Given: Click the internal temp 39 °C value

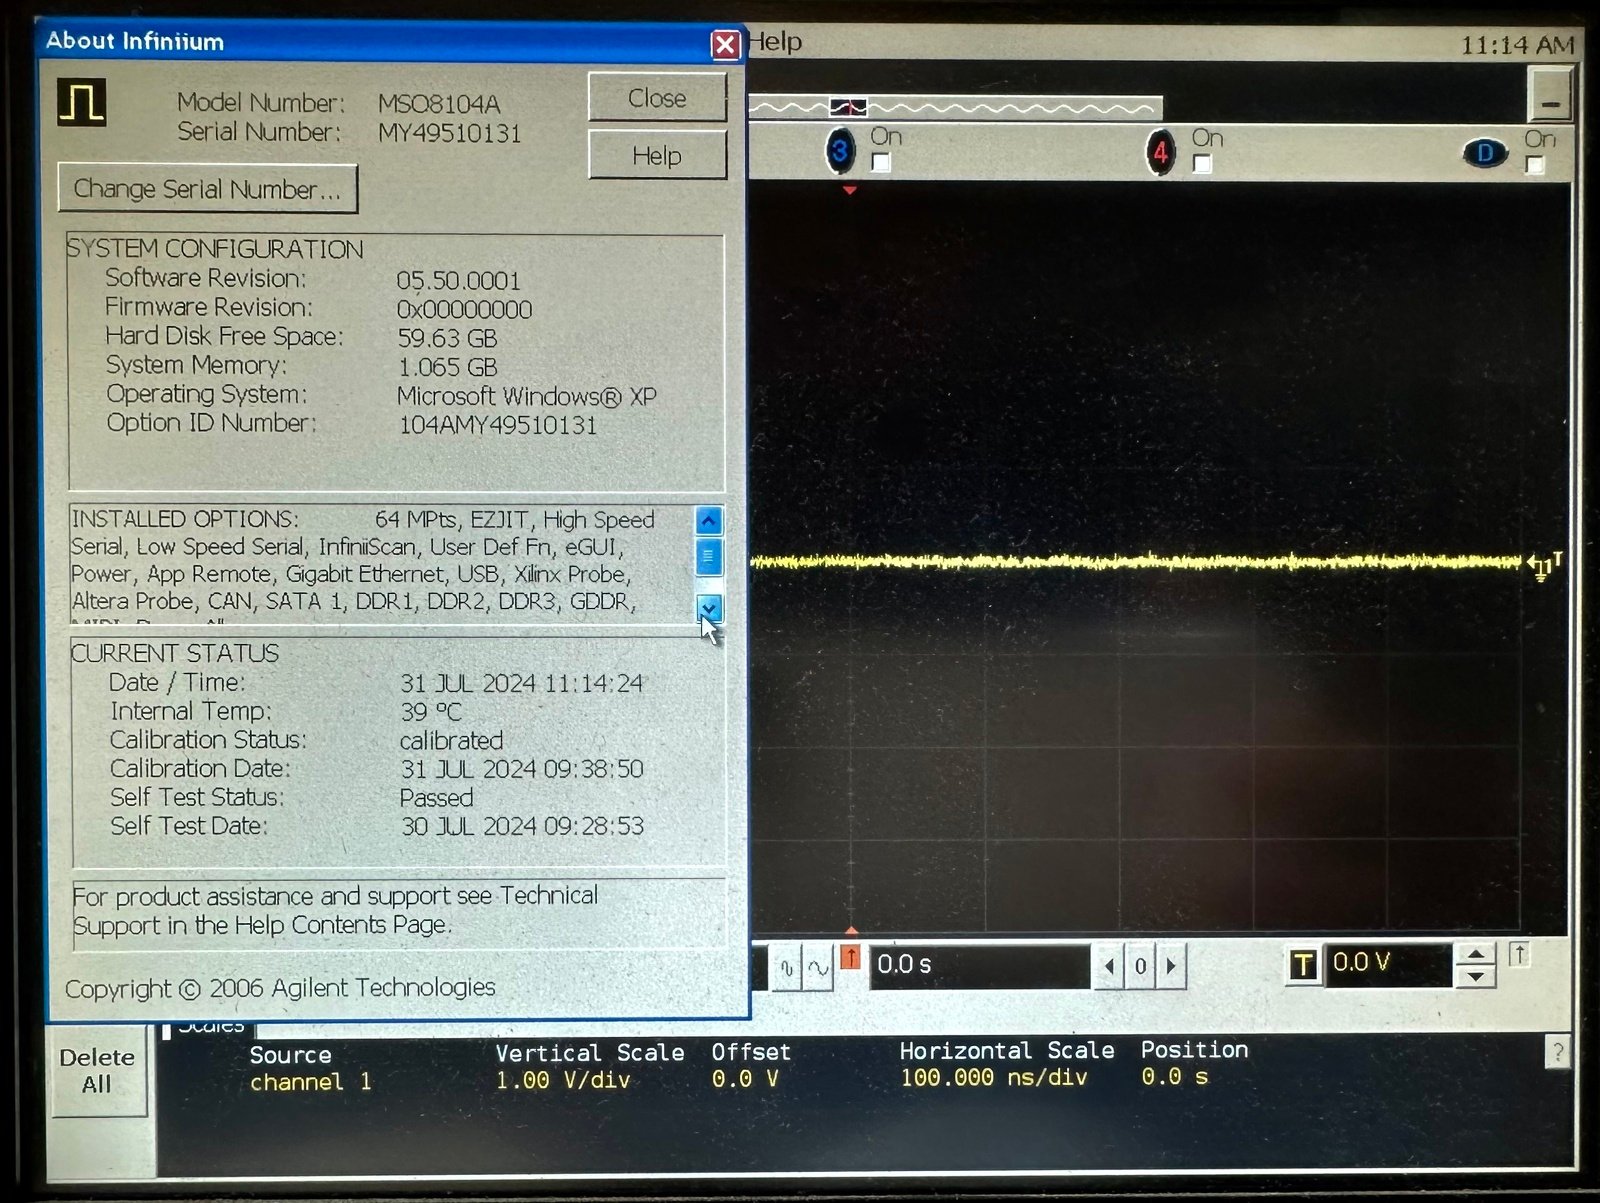Looking at the screenshot, I should (430, 712).
